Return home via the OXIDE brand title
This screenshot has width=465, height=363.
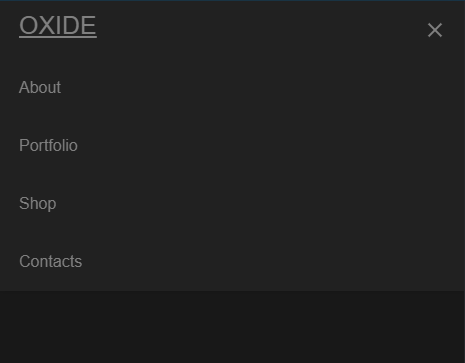click(x=58, y=25)
